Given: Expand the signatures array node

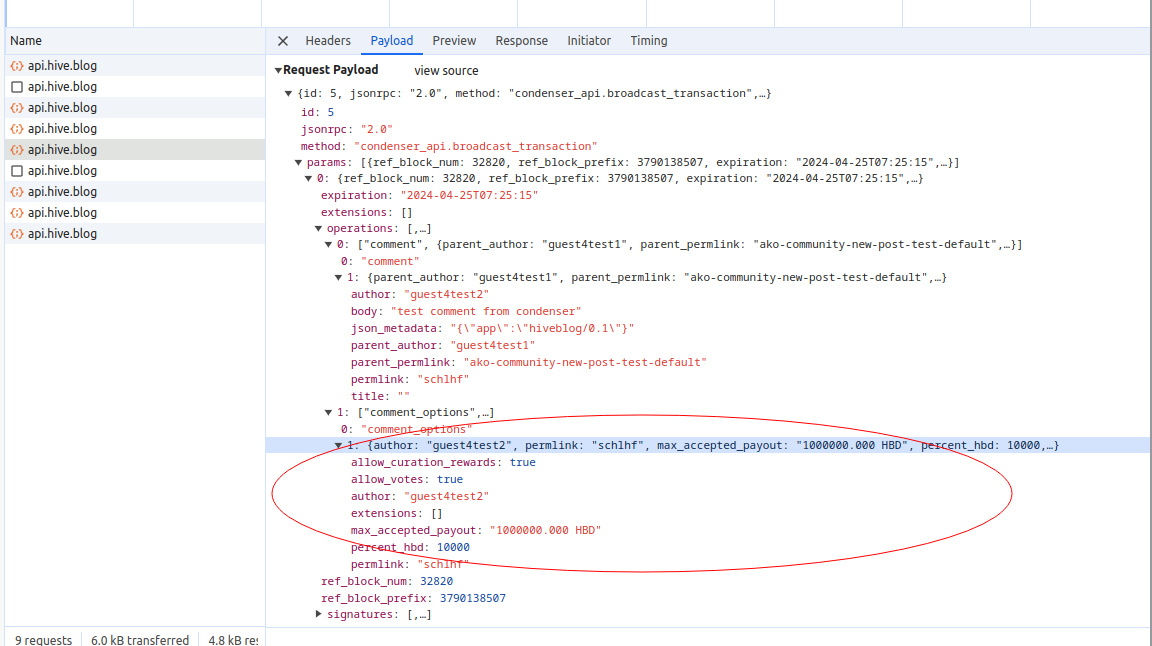Looking at the screenshot, I should point(318,614).
